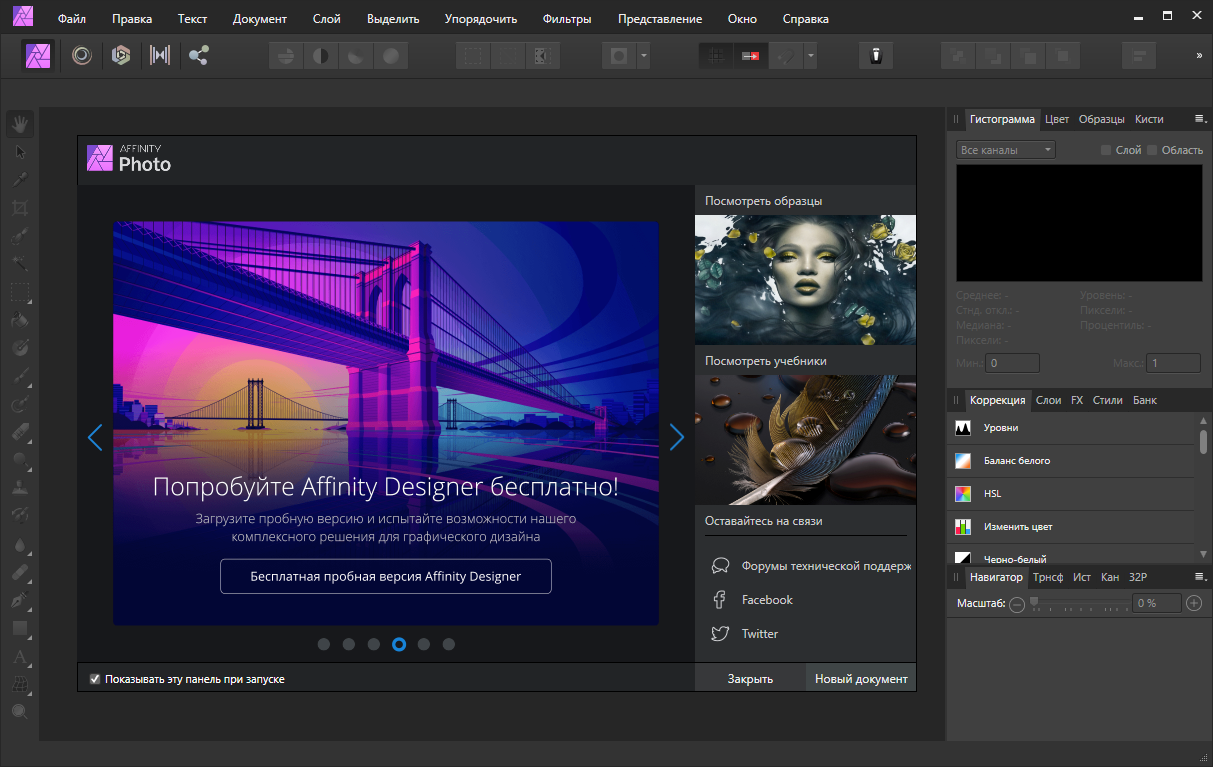Screen dimensions: 1213x767
Task: Open the 'Стили' panel tab
Action: (x=1107, y=400)
